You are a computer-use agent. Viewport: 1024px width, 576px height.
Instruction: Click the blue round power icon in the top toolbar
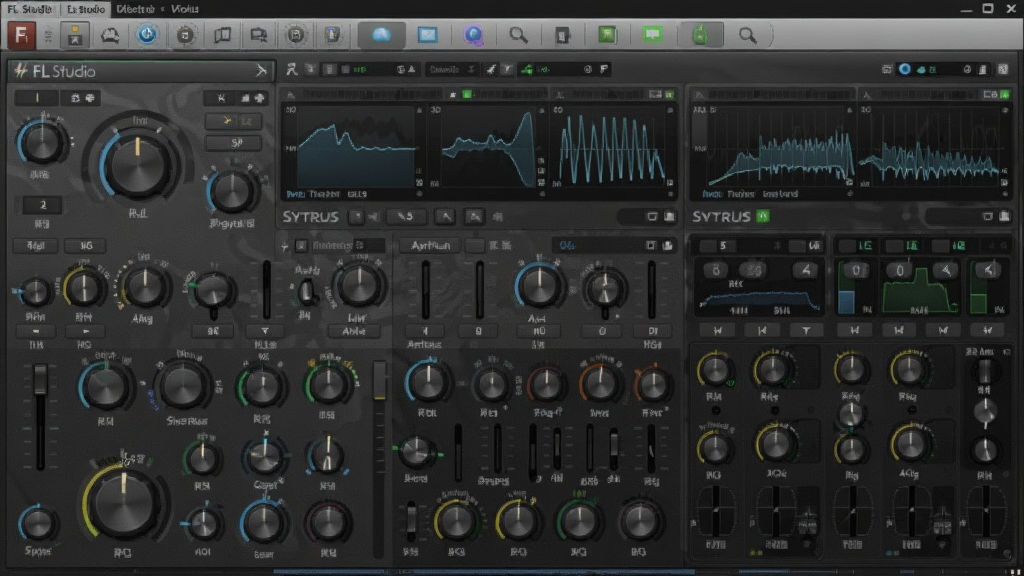[x=147, y=35]
